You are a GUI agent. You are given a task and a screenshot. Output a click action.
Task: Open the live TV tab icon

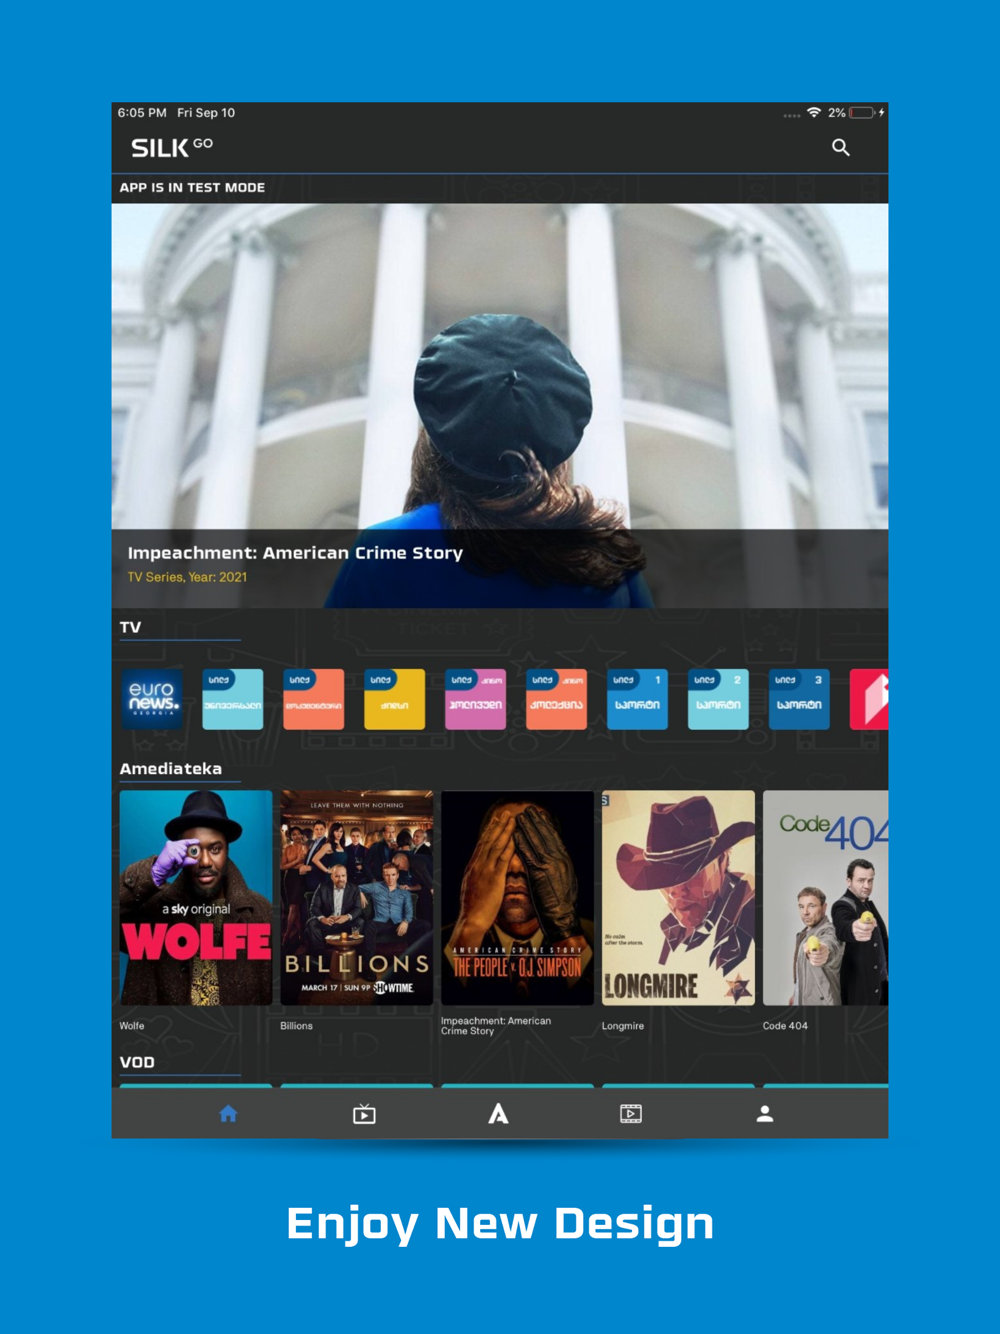click(x=364, y=1113)
